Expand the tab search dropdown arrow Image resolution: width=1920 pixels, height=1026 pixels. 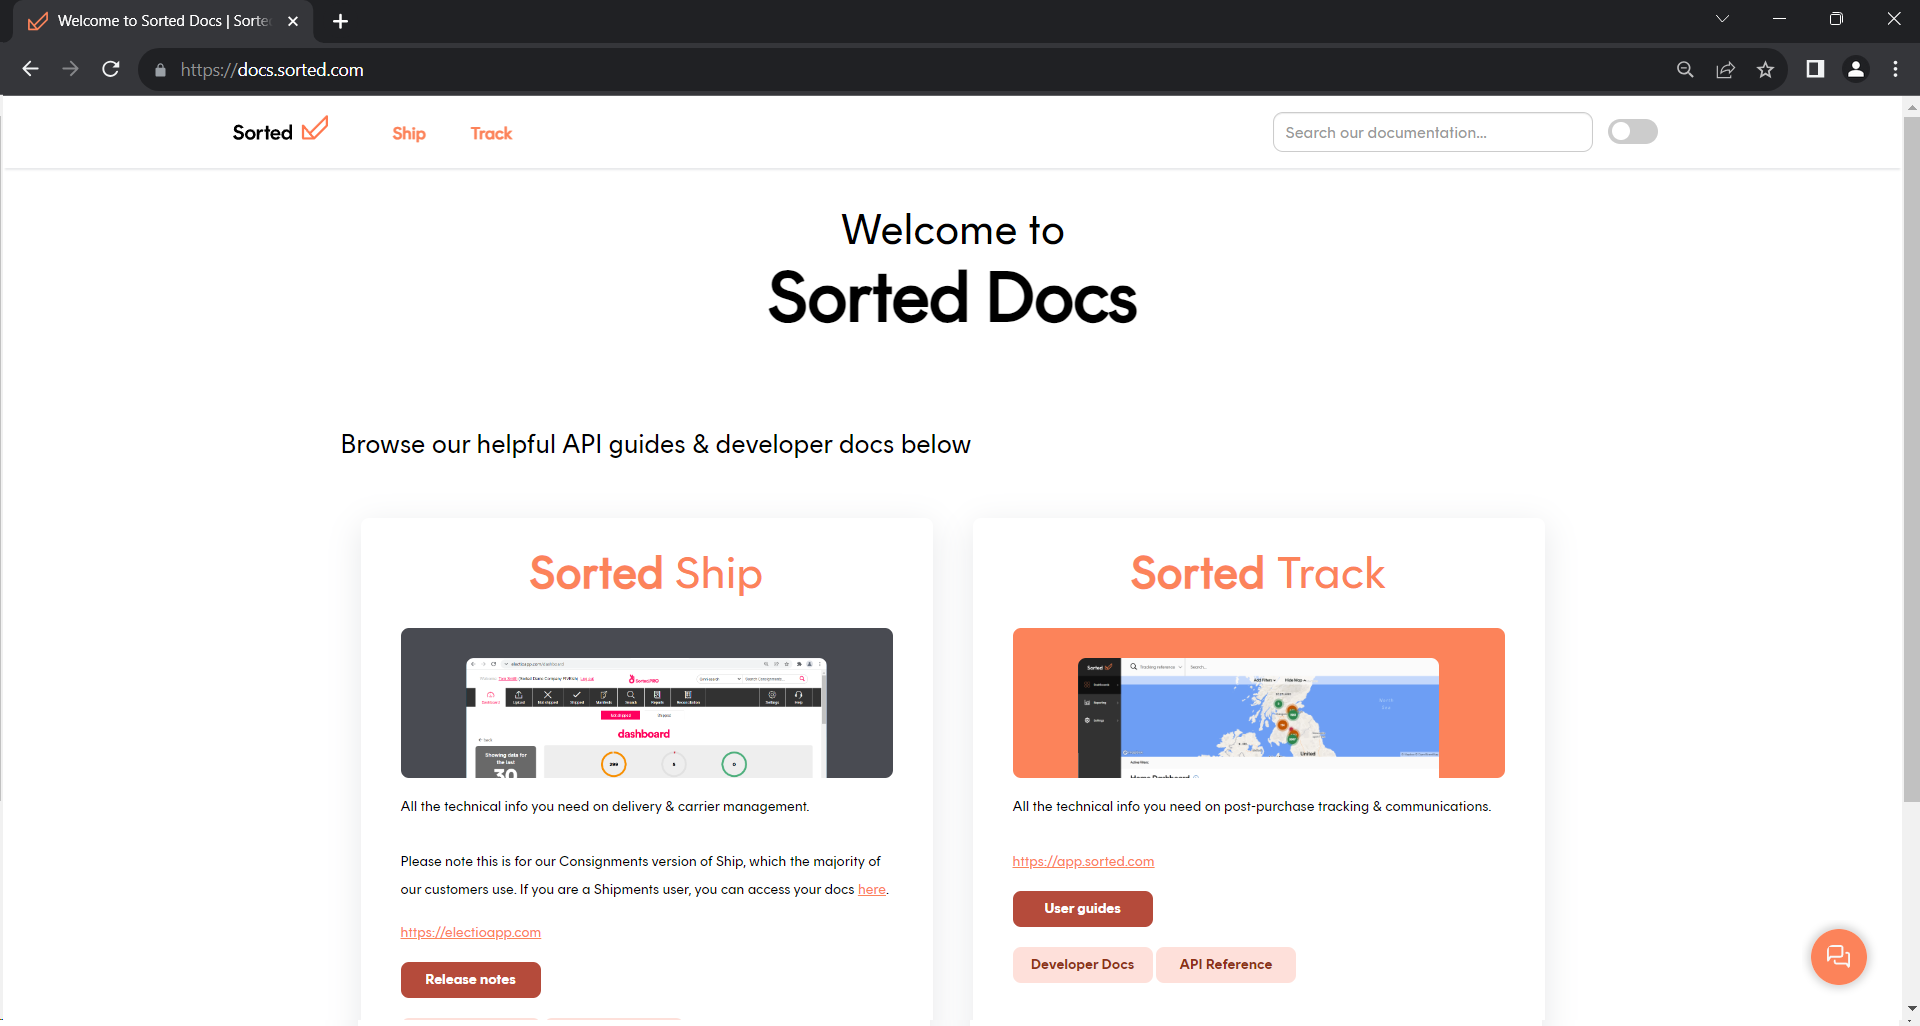[x=1722, y=19]
